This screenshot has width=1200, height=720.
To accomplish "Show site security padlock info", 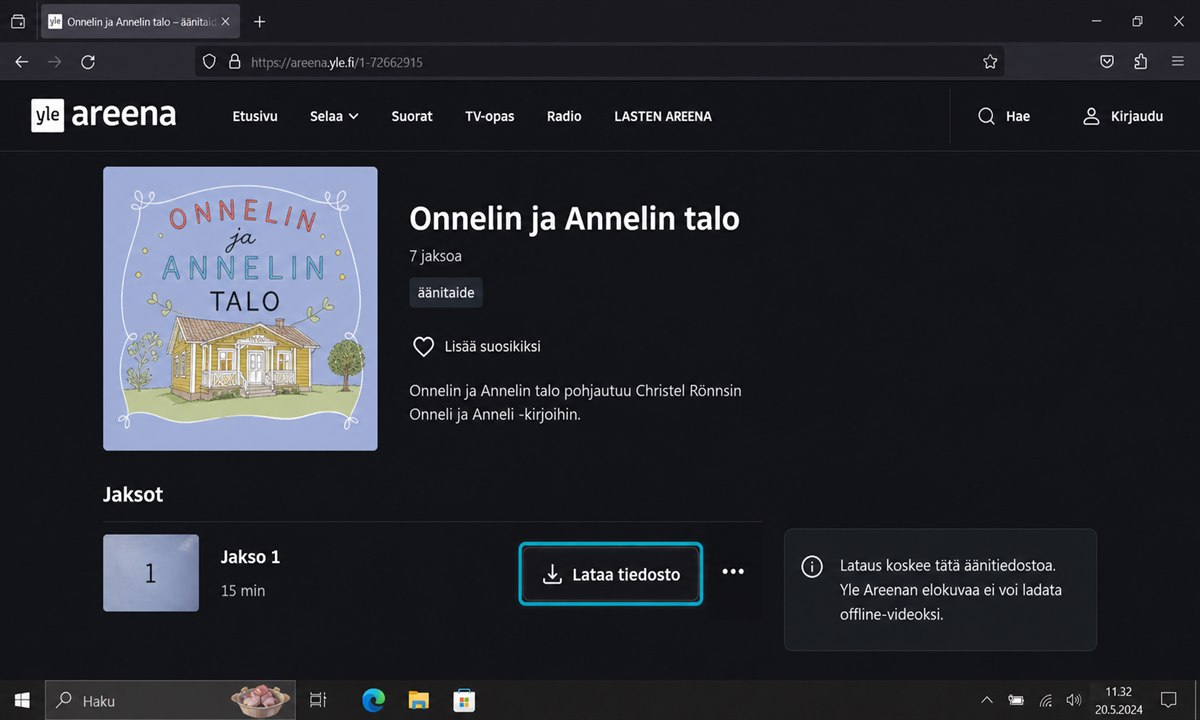I will 234,62.
